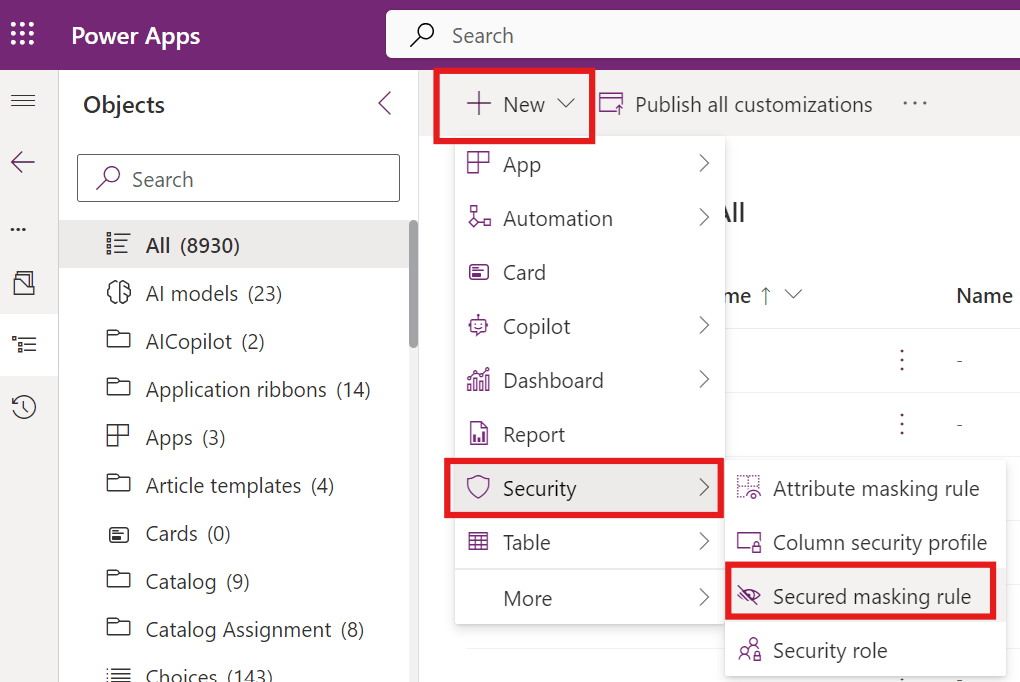The width and height of the screenshot is (1020, 682).
Task: Click the back arrow icon
Action: [23, 162]
